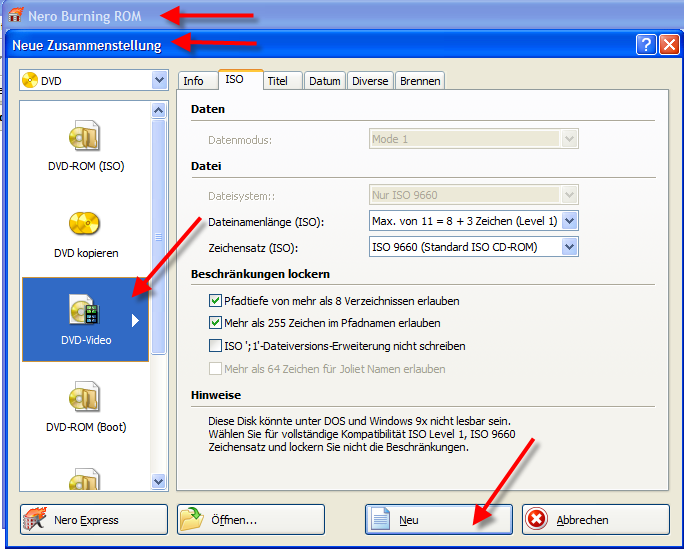Click the compilation list scrollbar thumb
The image size is (684, 549).
coord(158,237)
